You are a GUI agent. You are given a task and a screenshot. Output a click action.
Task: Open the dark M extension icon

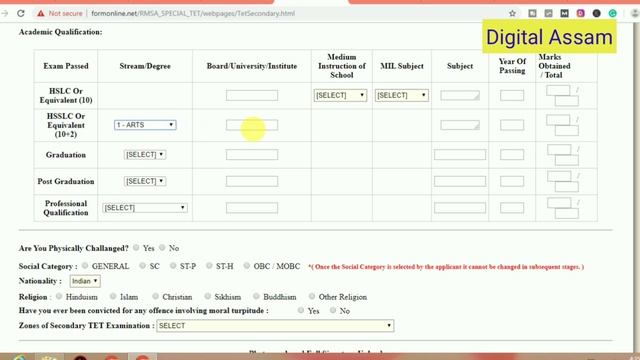tap(564, 13)
